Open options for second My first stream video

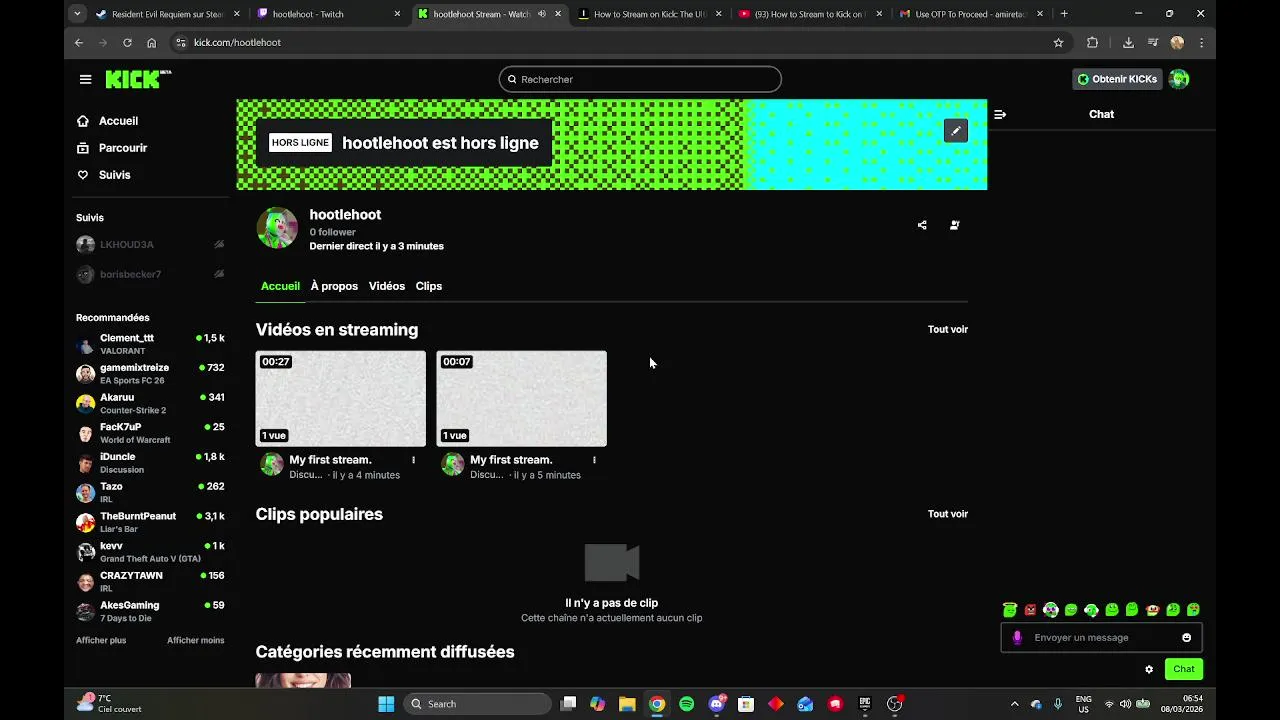click(x=594, y=460)
